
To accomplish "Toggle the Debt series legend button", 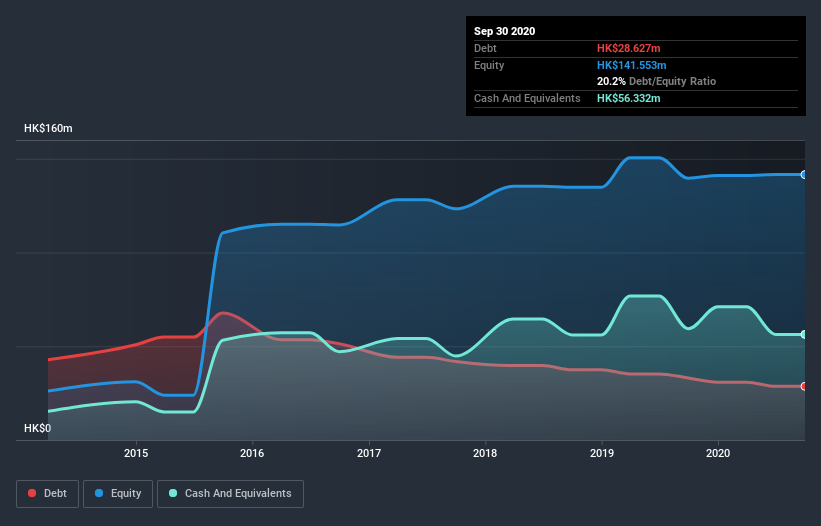I will pos(48,494).
